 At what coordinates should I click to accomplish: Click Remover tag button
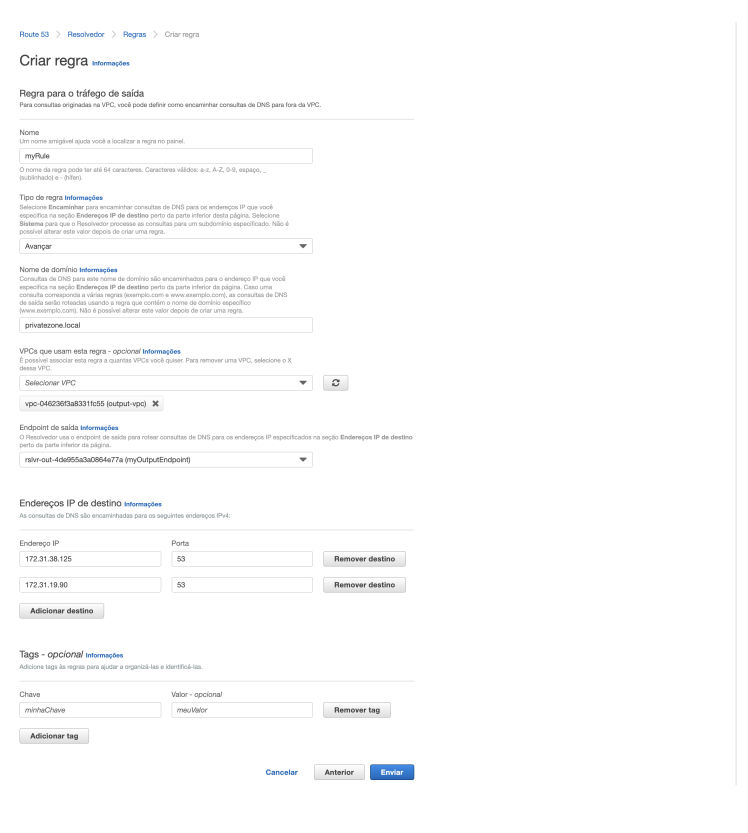(x=356, y=710)
